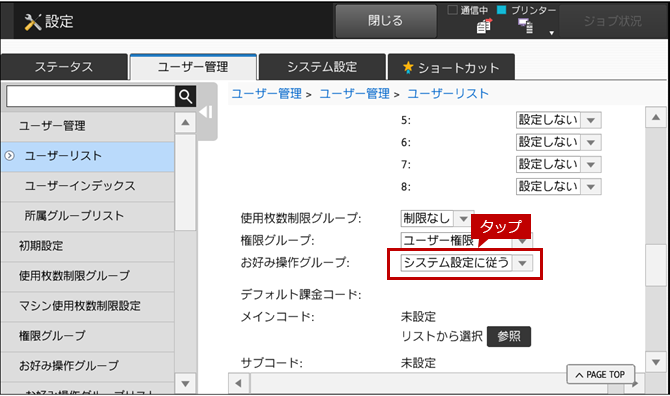Image resolution: width=670 pixels, height=396 pixels.
Task: Click the ジョブ状況 button
Action: [x=613, y=21]
